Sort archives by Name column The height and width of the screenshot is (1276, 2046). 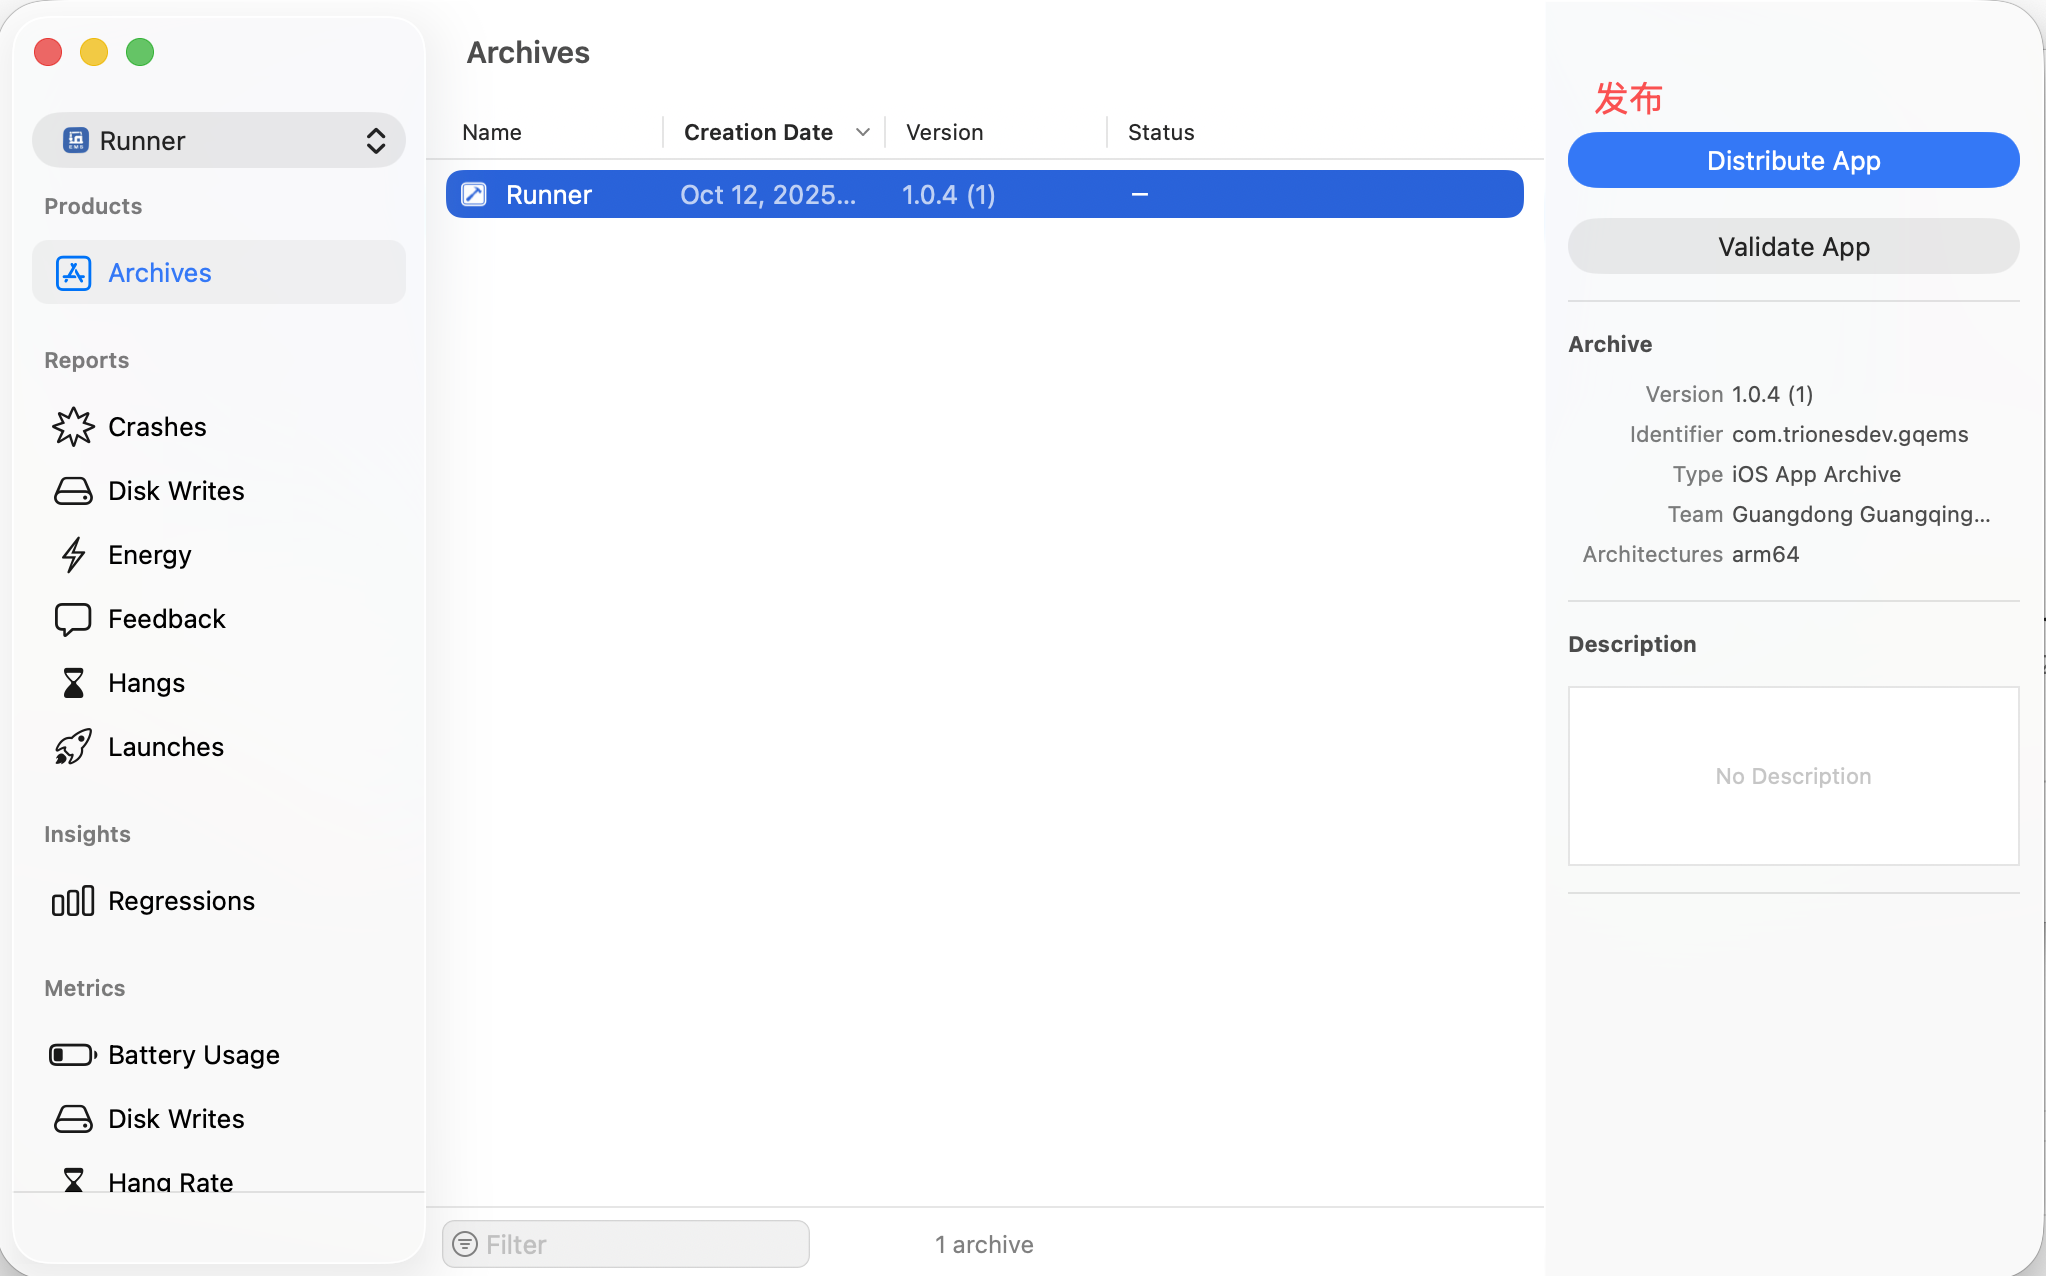click(x=492, y=132)
